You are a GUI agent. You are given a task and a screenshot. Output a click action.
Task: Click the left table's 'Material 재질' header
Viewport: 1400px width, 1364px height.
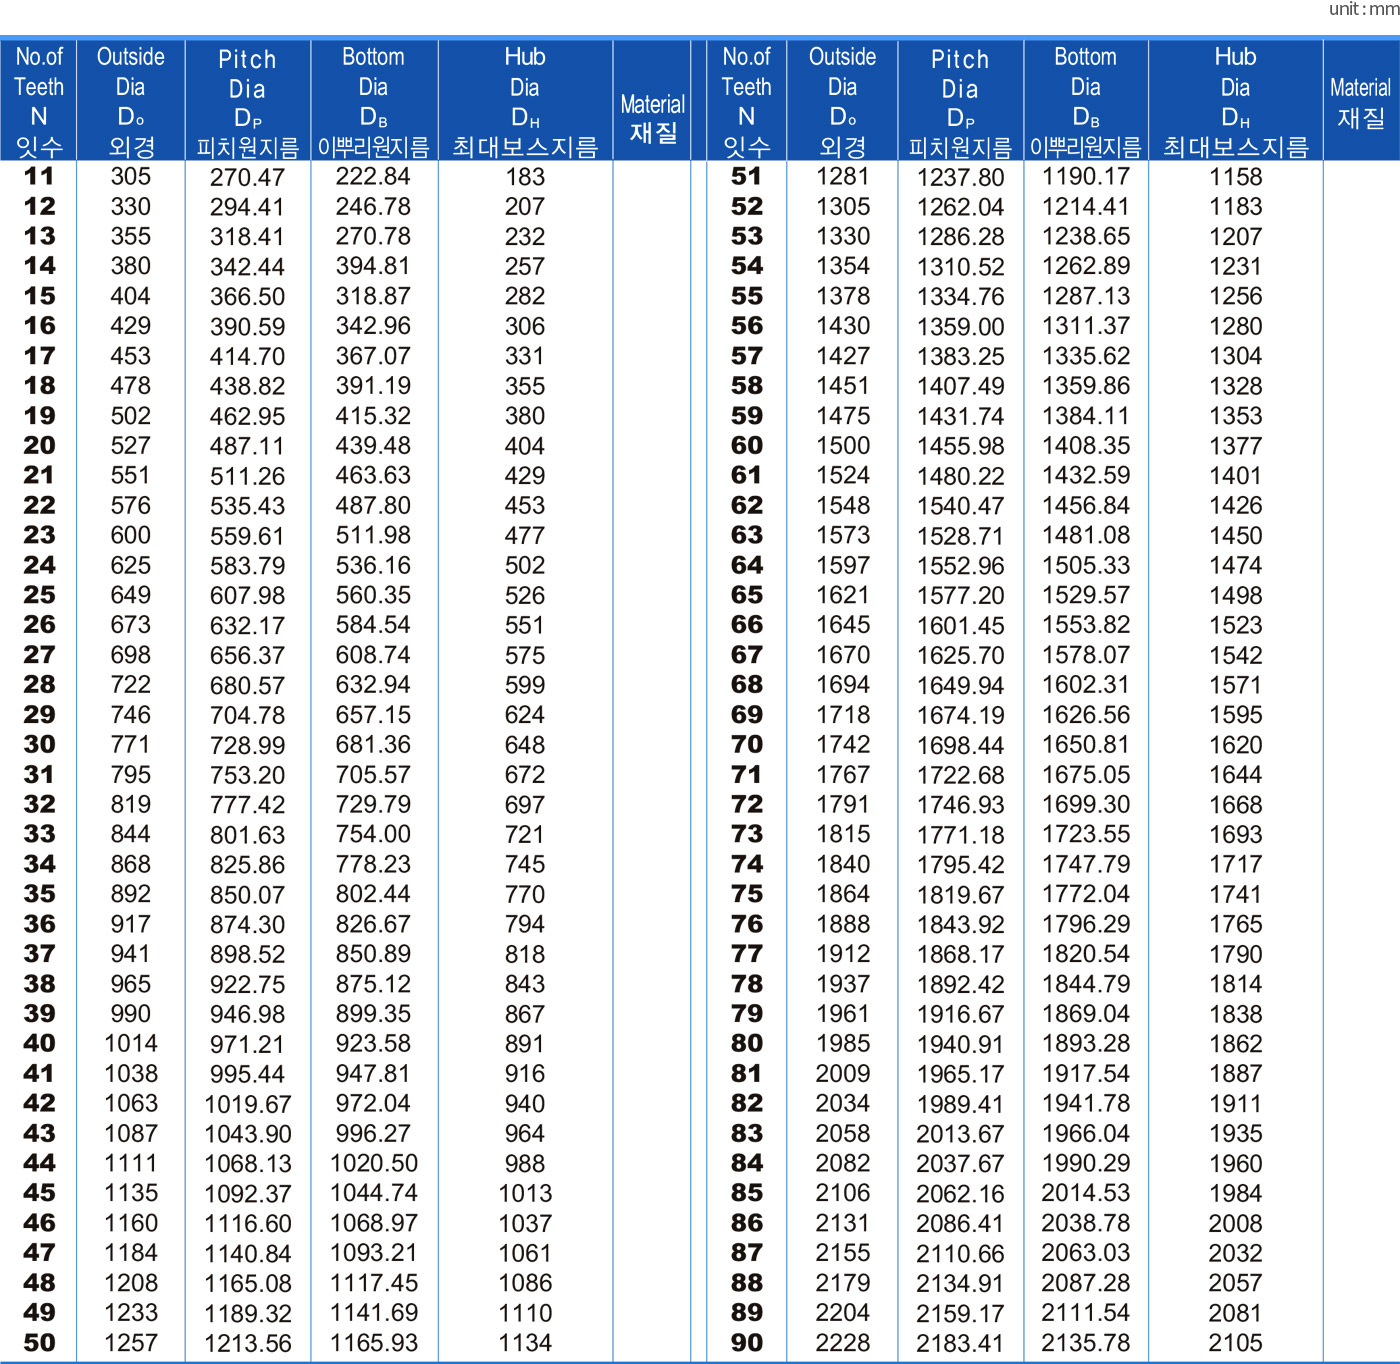coord(652,101)
